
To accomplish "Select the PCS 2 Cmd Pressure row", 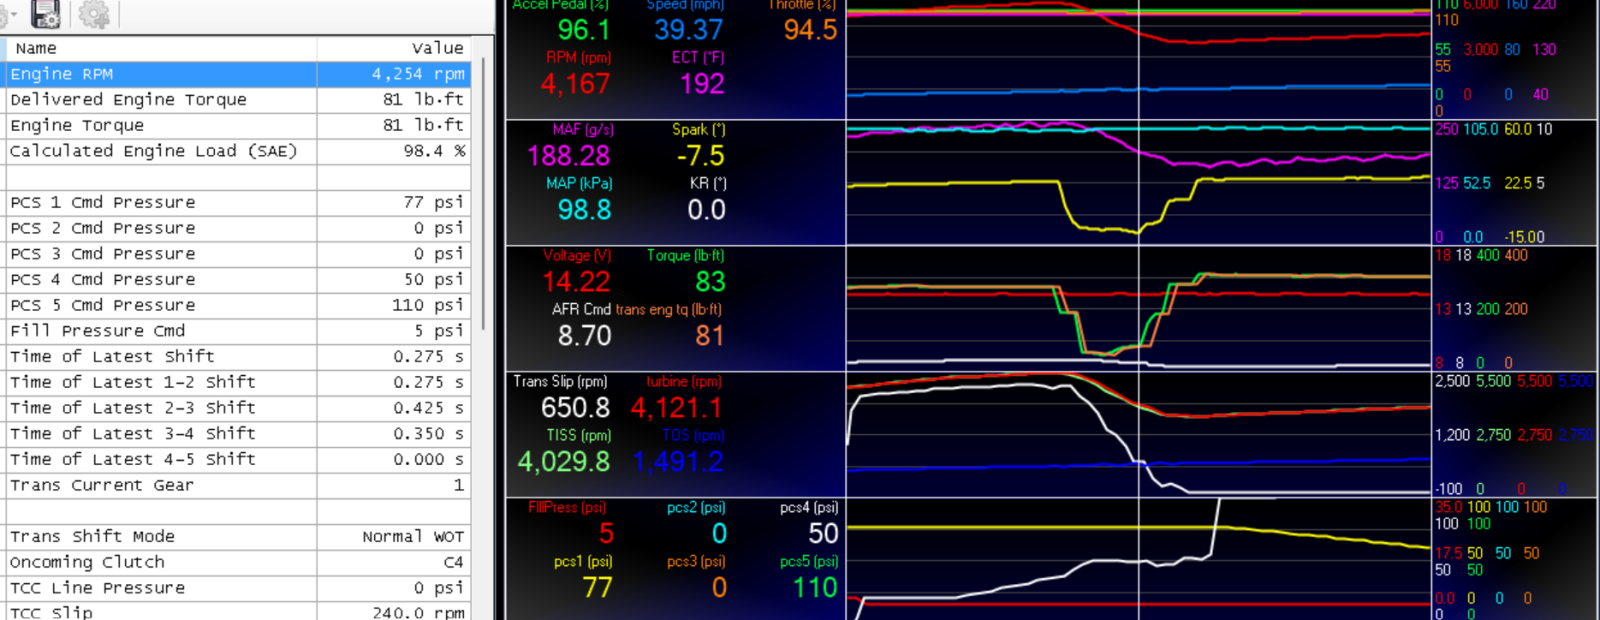I will 238,228.
